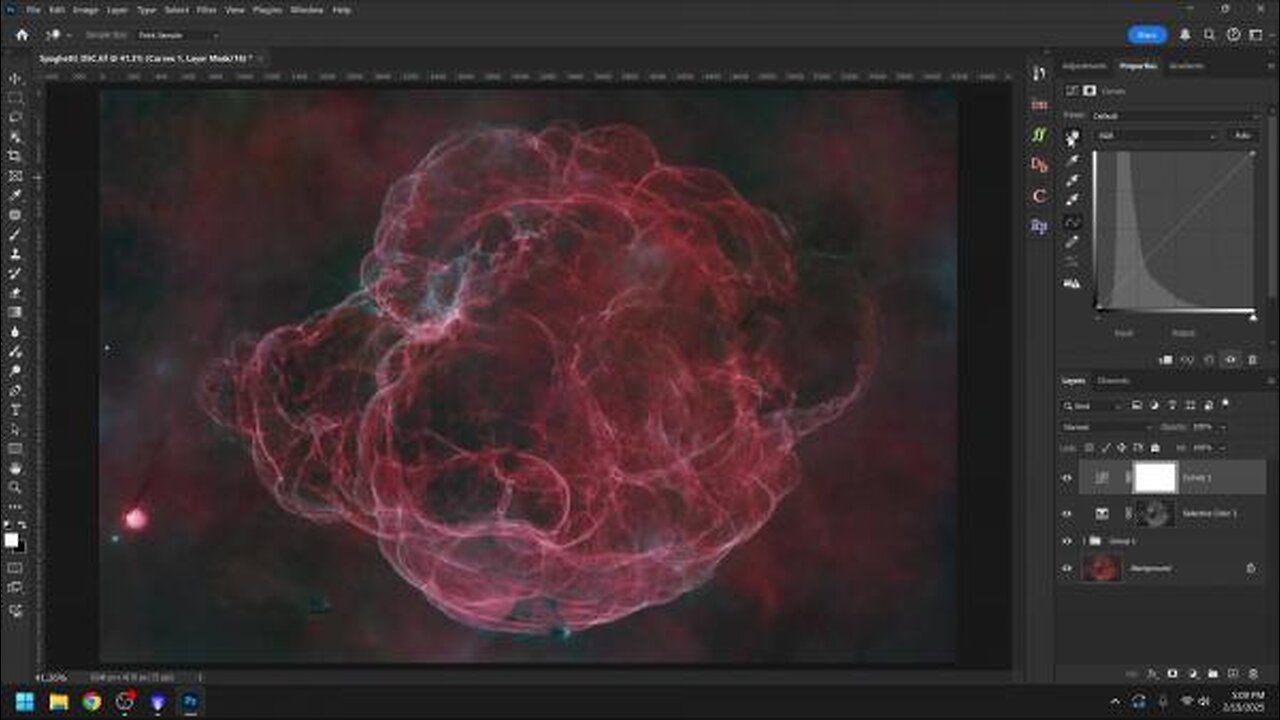Activate on-image adjustment hand in Curves

[1072, 138]
